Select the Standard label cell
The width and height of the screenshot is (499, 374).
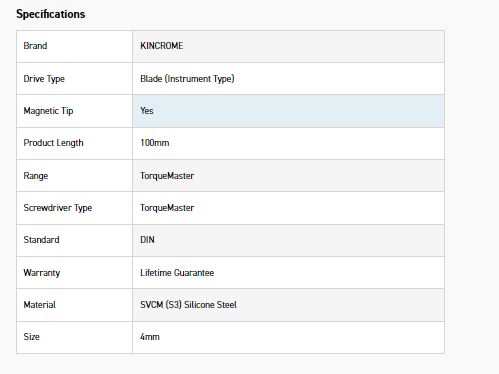coord(74,240)
